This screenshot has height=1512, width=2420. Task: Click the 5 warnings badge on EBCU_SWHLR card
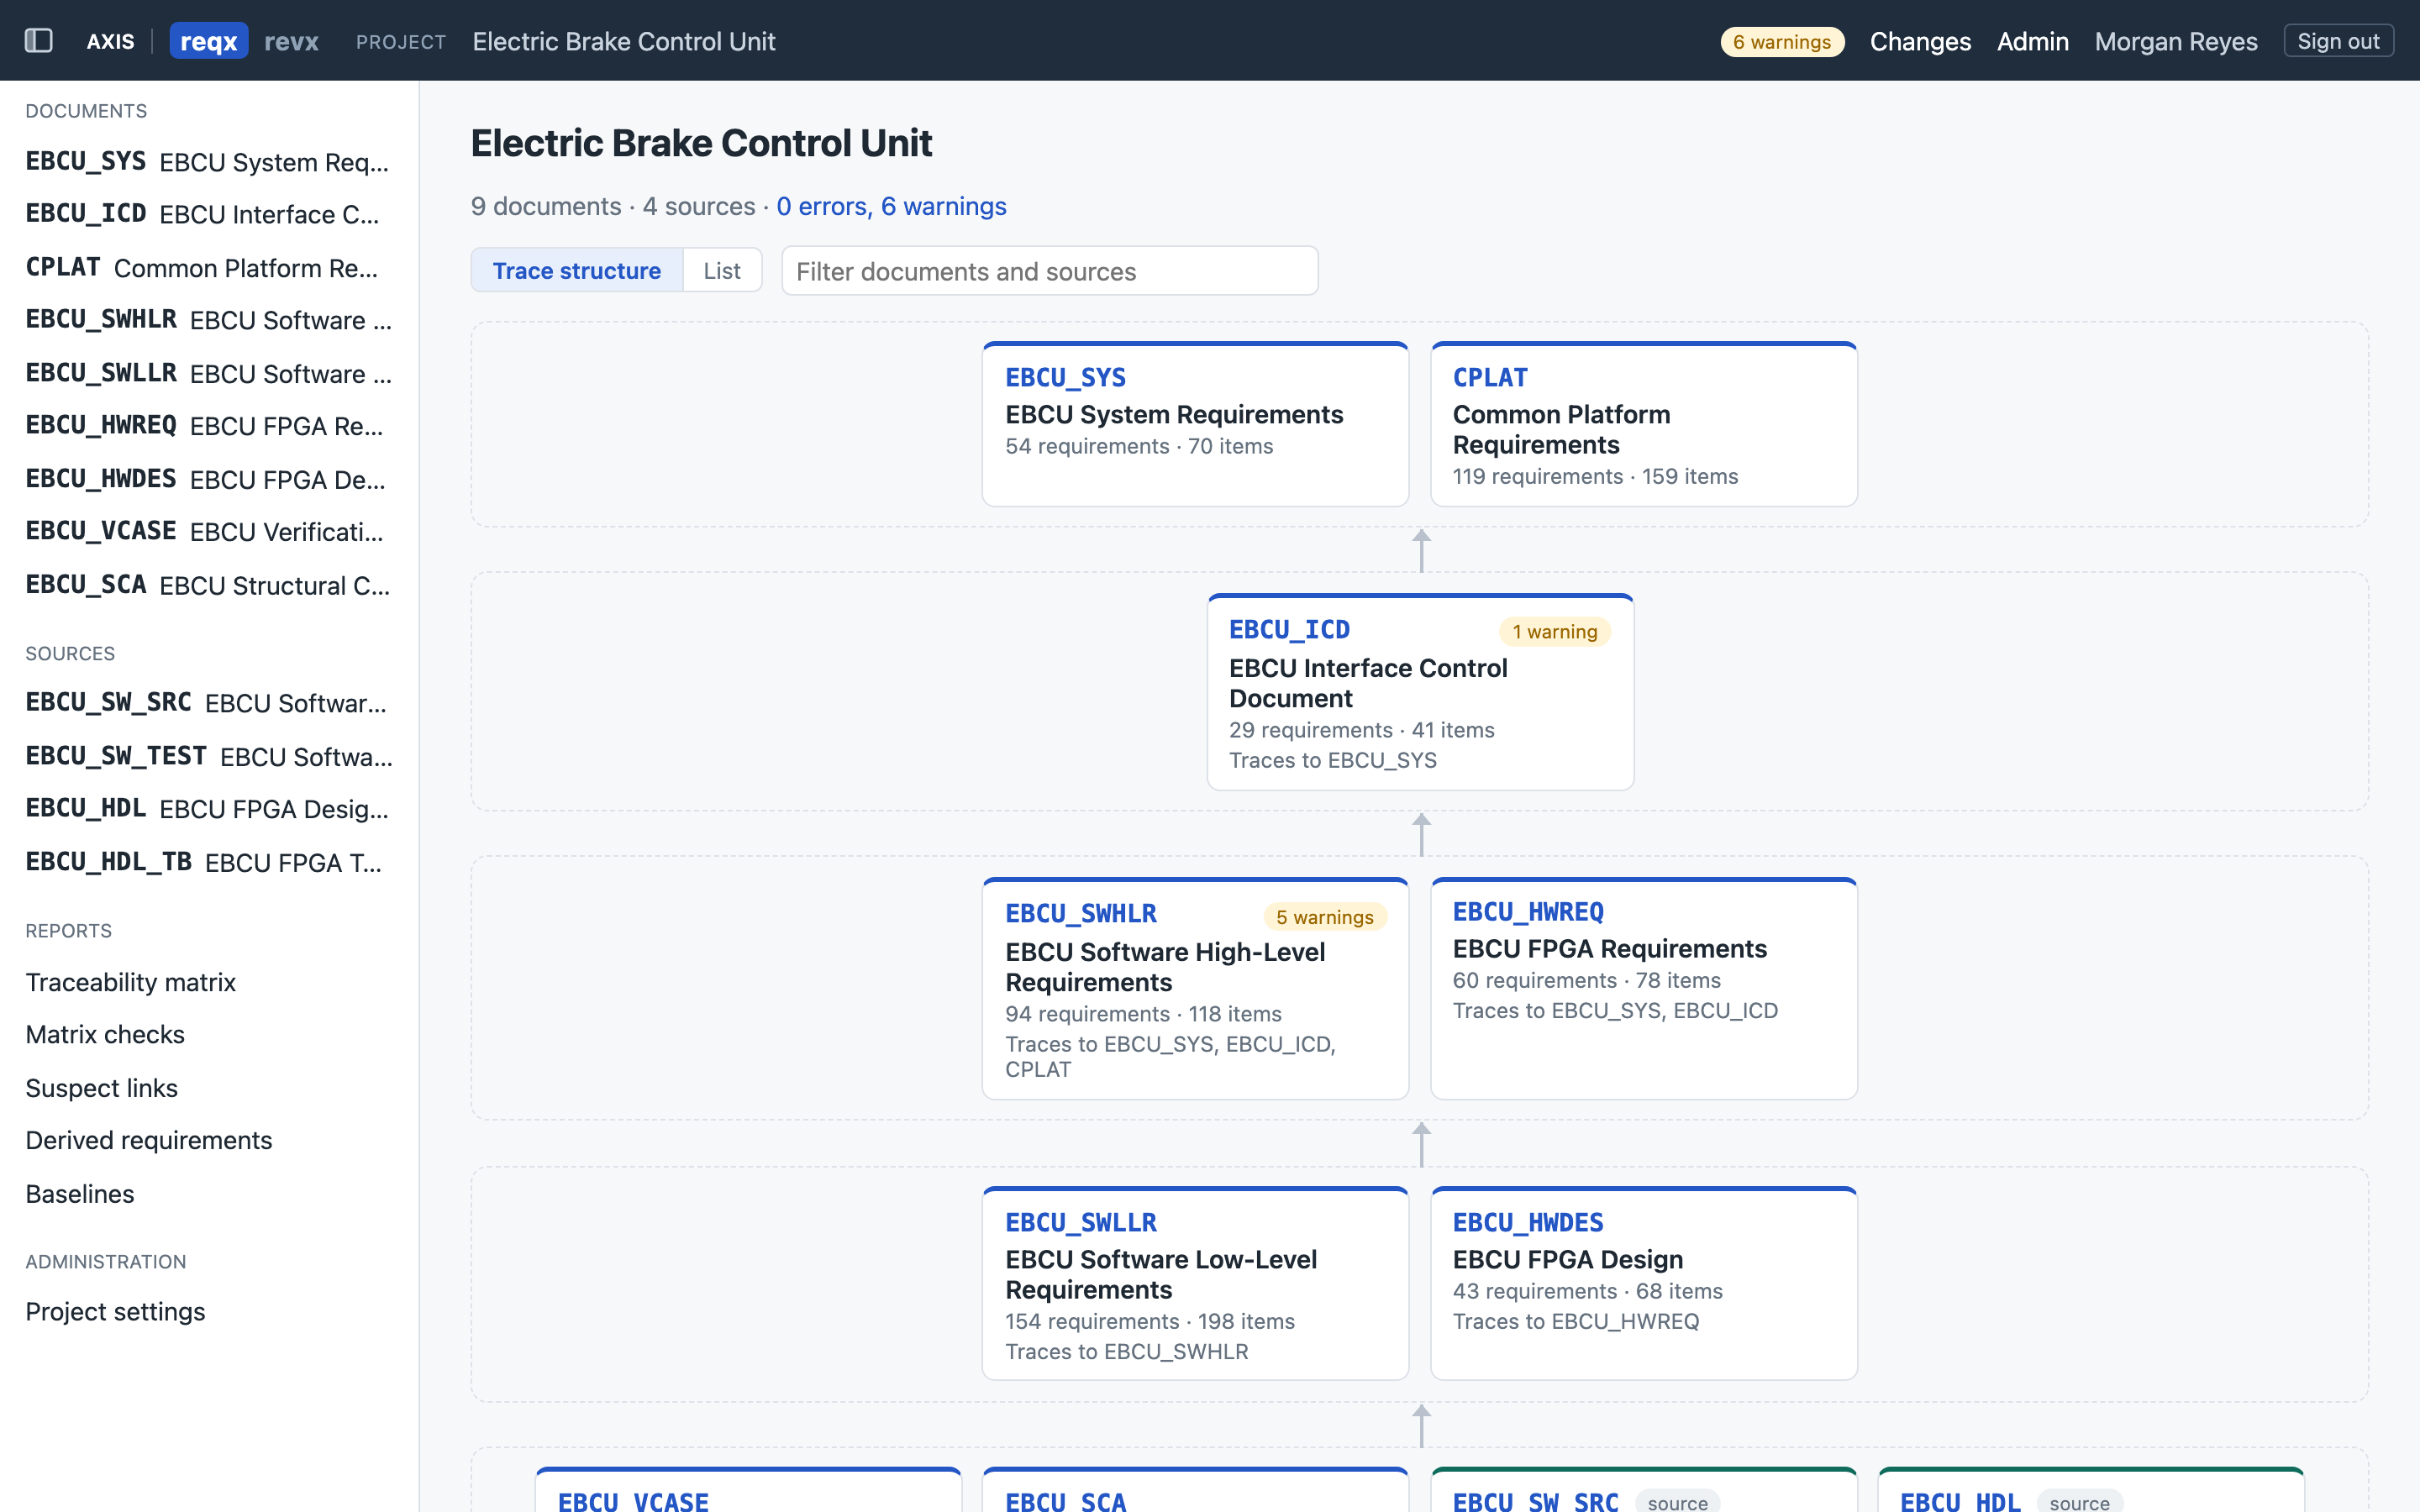click(1324, 917)
